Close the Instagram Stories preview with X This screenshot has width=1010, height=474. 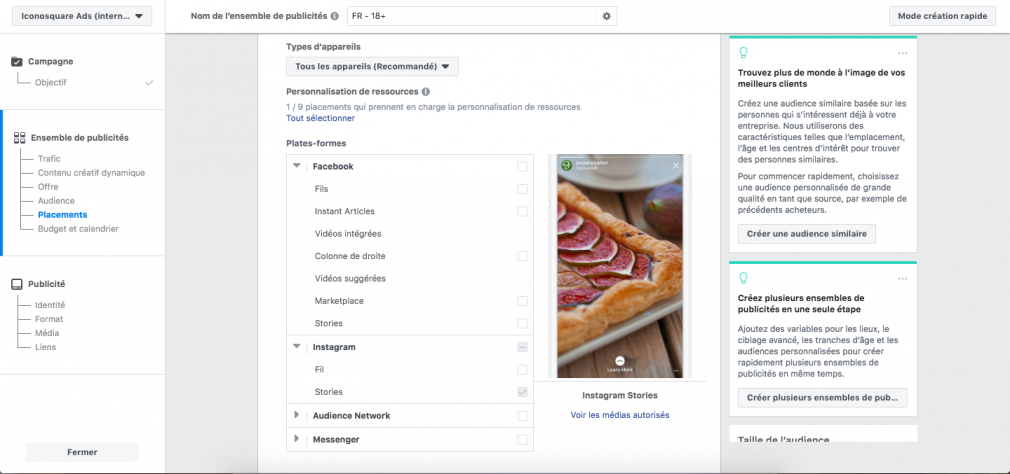pos(676,166)
